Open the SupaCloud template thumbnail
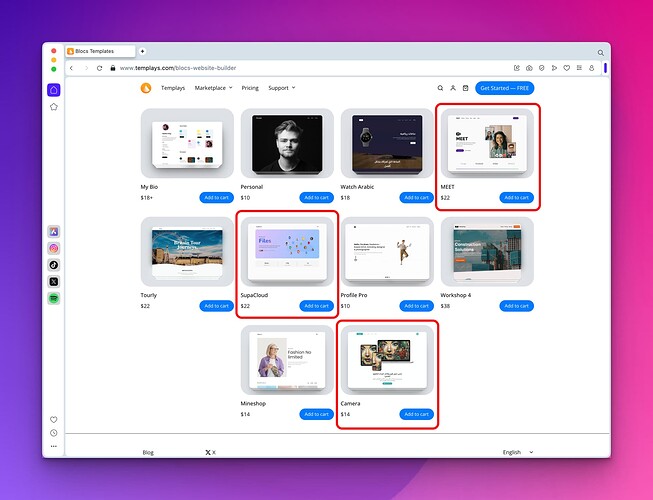Screen dimensions: 653x500 coord(287,252)
